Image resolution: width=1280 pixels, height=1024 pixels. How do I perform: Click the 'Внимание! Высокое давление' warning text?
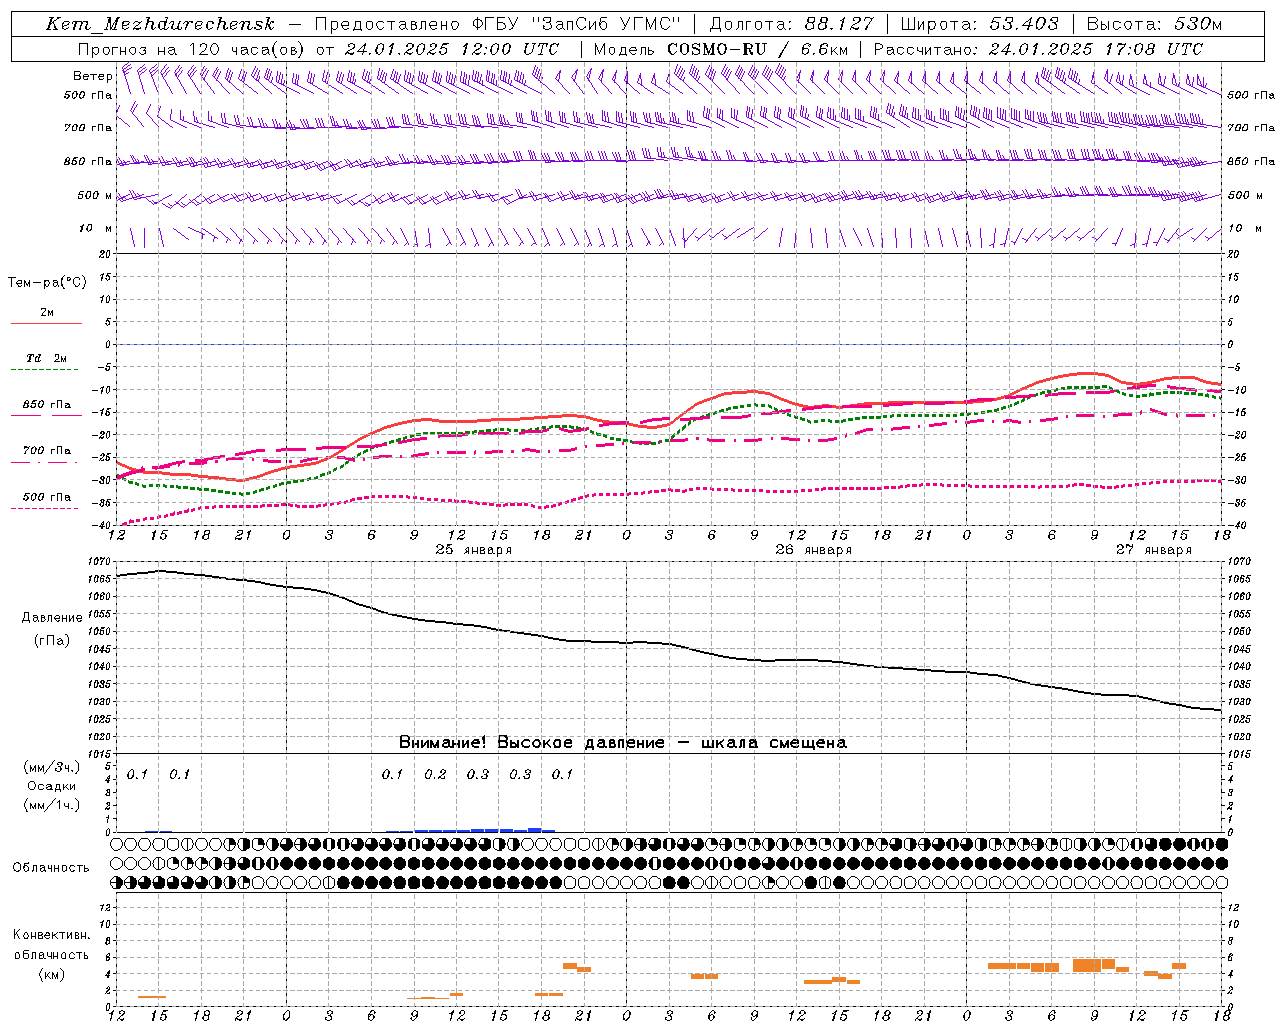pyautogui.click(x=531, y=743)
